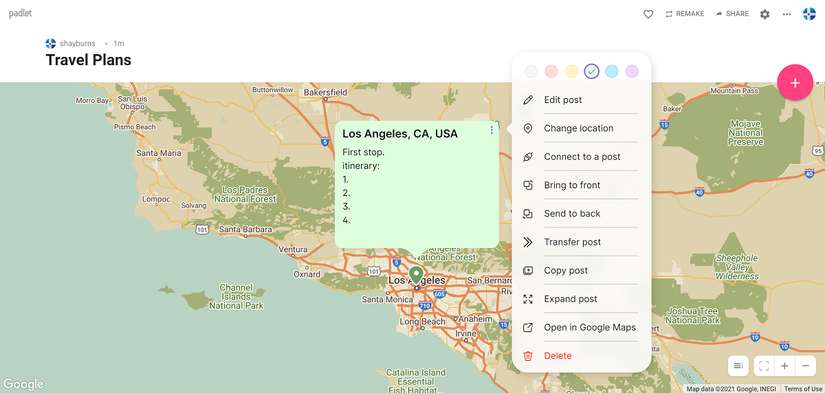Click the shayburns author avatar
The width and height of the screenshot is (825, 393).
[51, 44]
